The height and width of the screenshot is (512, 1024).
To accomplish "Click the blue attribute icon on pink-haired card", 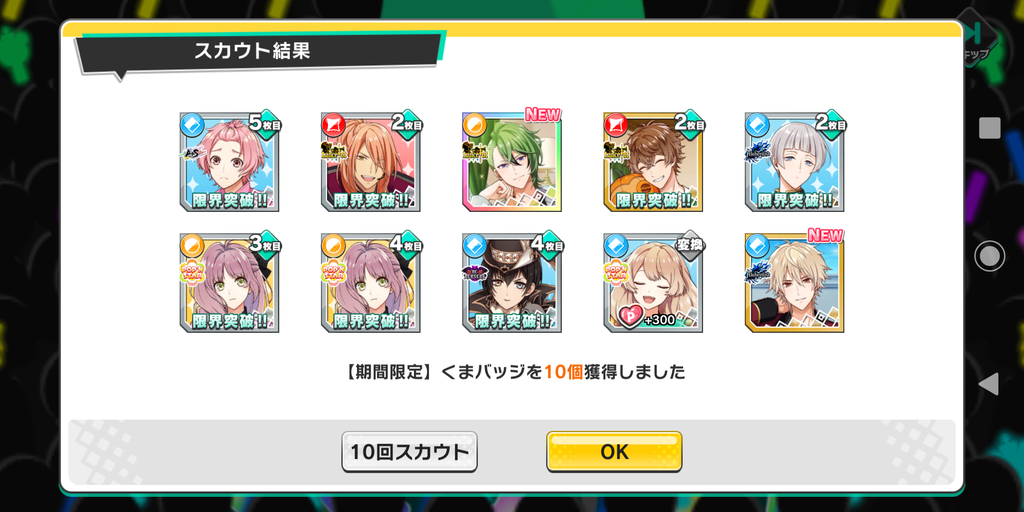I will (193, 124).
